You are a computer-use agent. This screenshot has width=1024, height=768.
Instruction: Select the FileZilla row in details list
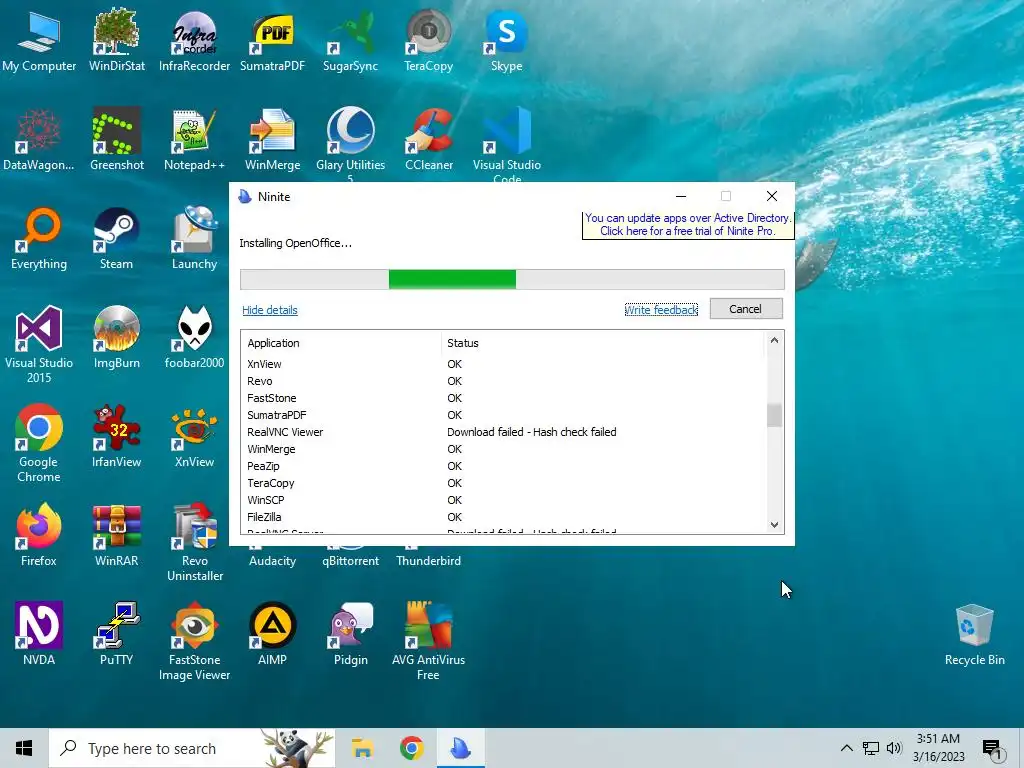point(503,517)
